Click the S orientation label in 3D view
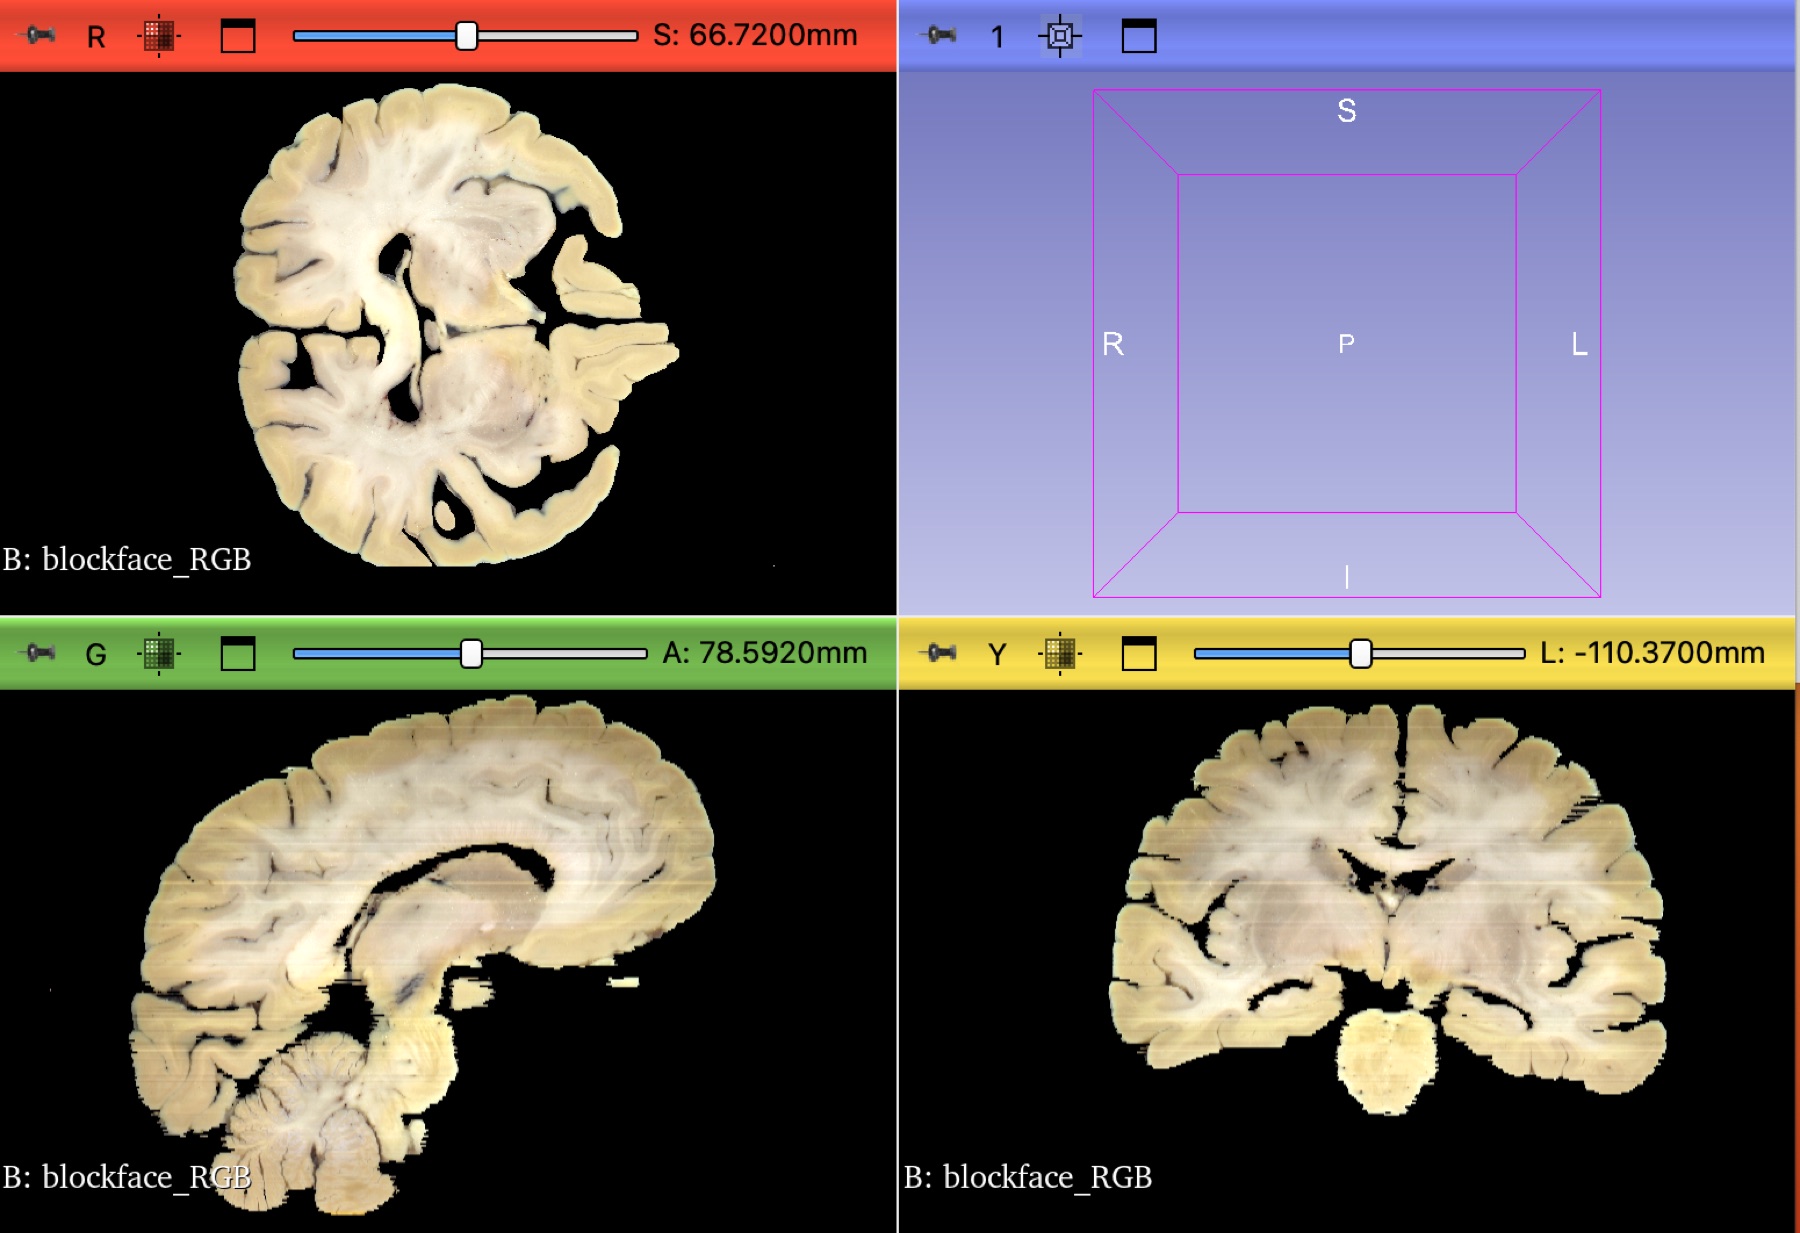This screenshot has height=1233, width=1800. pyautogui.click(x=1347, y=110)
